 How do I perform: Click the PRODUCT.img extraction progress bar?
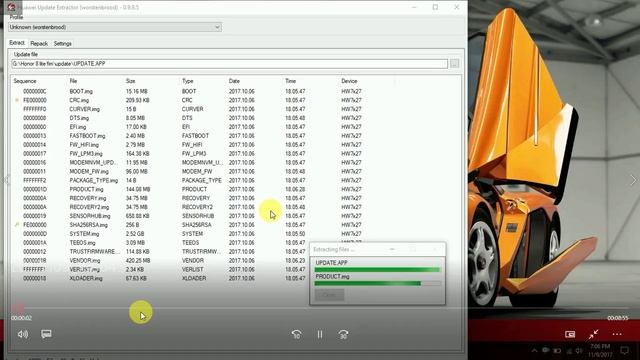pos(378,283)
